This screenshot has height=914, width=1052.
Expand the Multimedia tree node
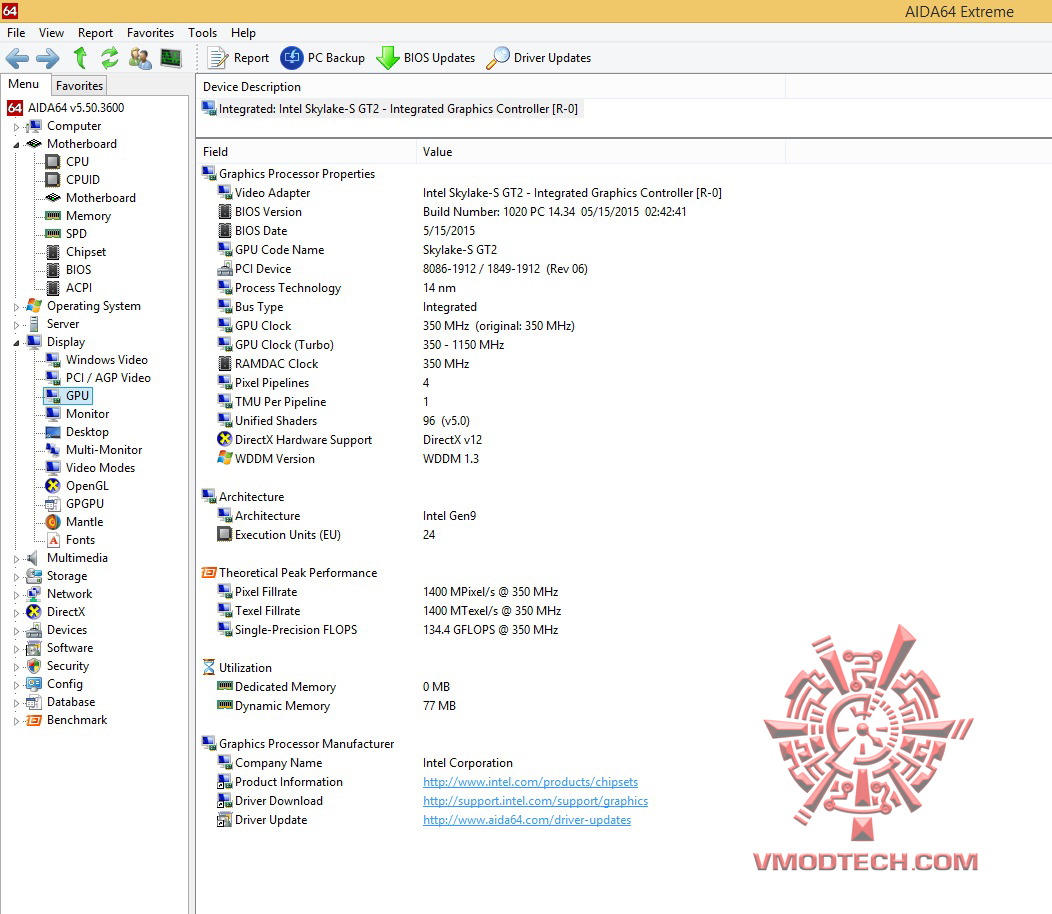click(x=16, y=559)
